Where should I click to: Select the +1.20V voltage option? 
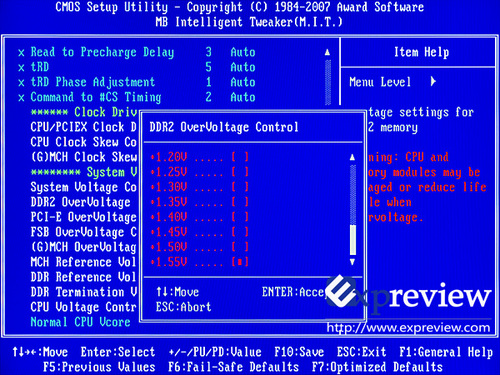click(200, 157)
